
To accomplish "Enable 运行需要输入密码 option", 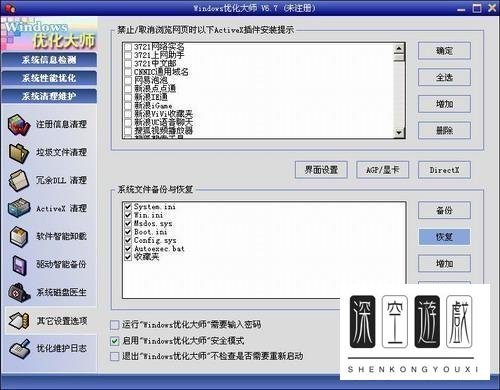I will tap(114, 325).
